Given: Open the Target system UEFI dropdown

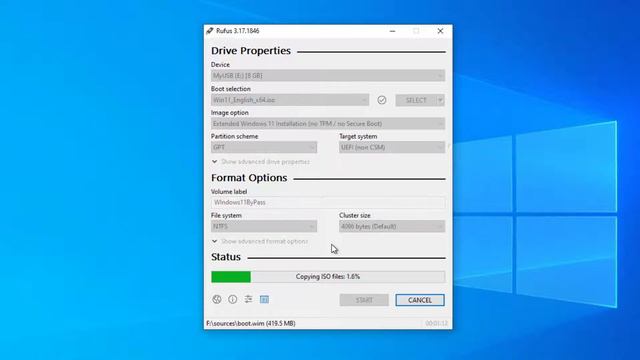Looking at the screenshot, I should [x=392, y=147].
